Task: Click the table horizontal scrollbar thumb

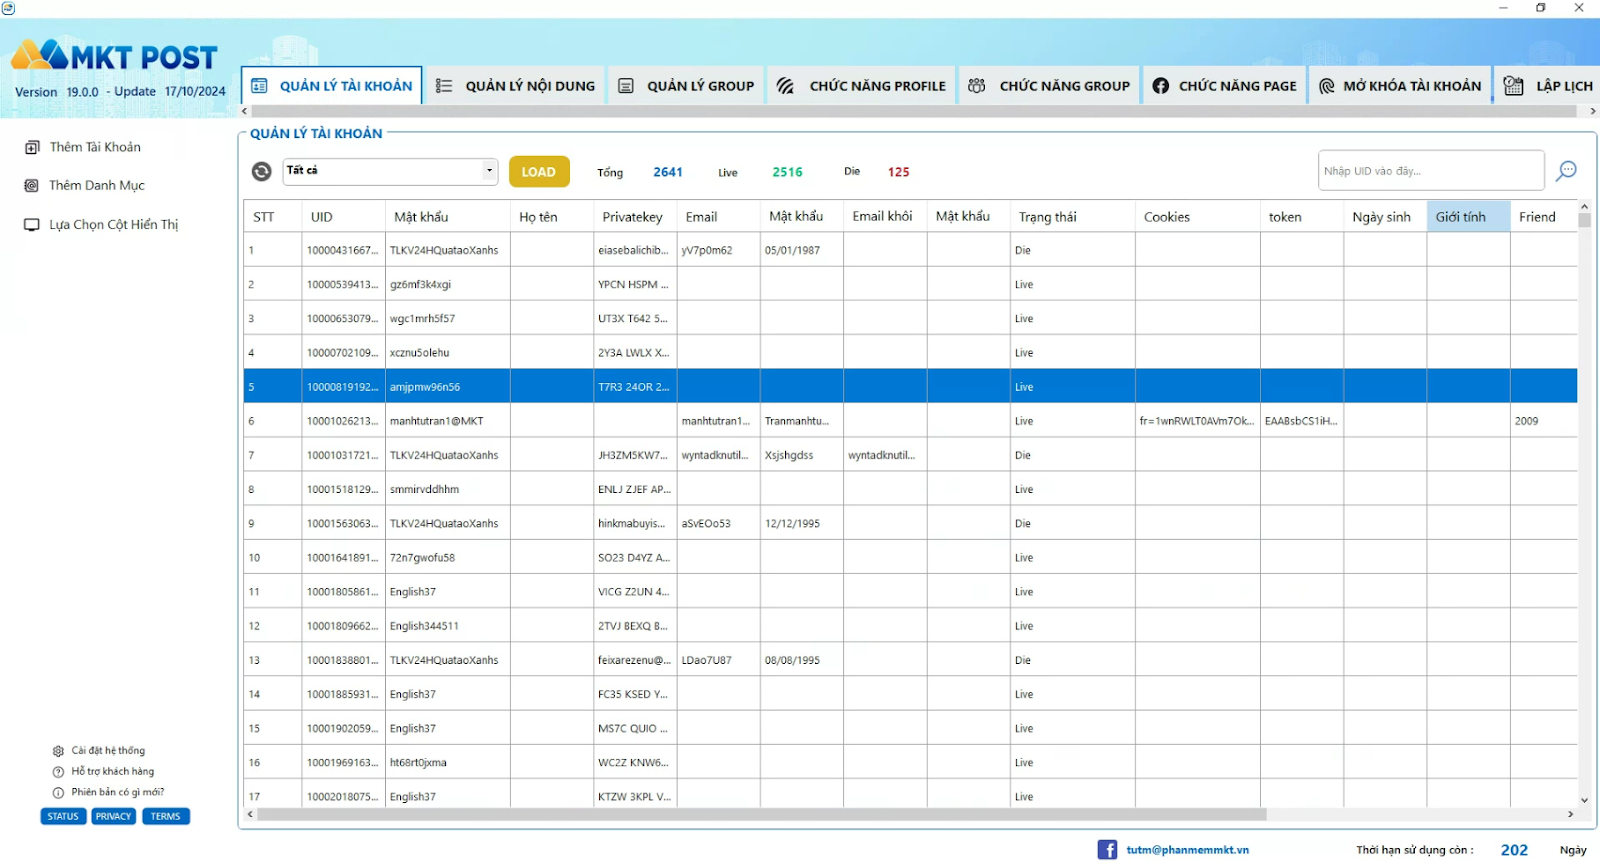Action: [761, 815]
